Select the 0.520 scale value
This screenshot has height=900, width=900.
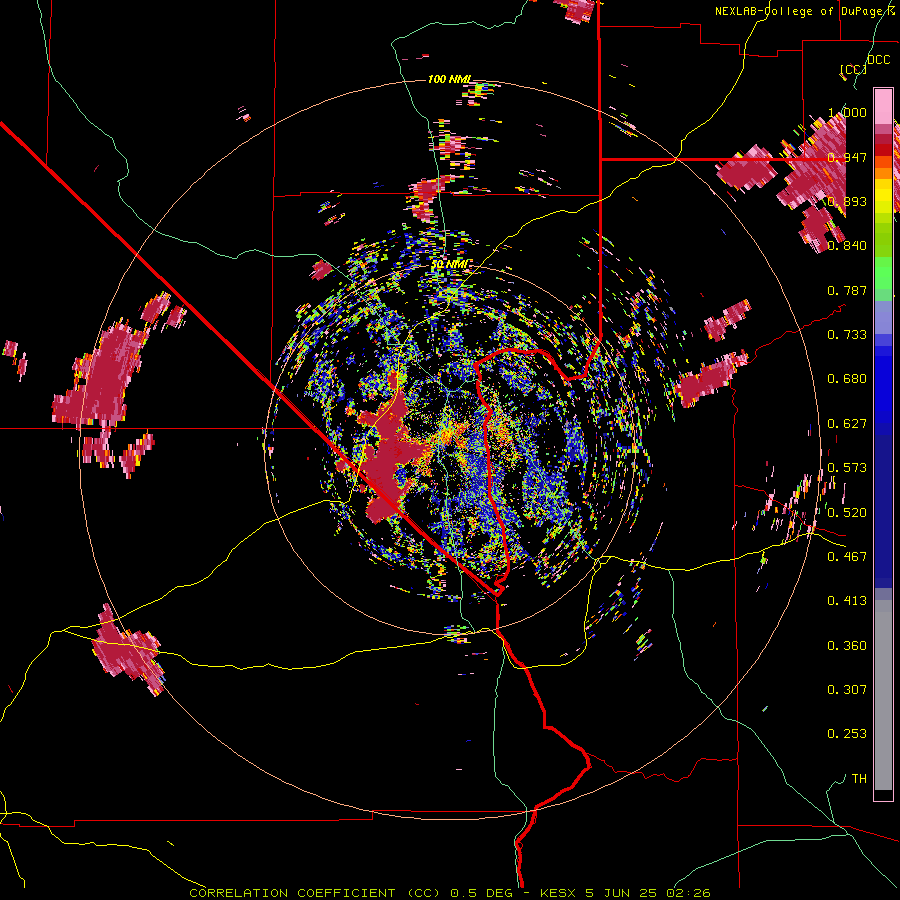[847, 513]
